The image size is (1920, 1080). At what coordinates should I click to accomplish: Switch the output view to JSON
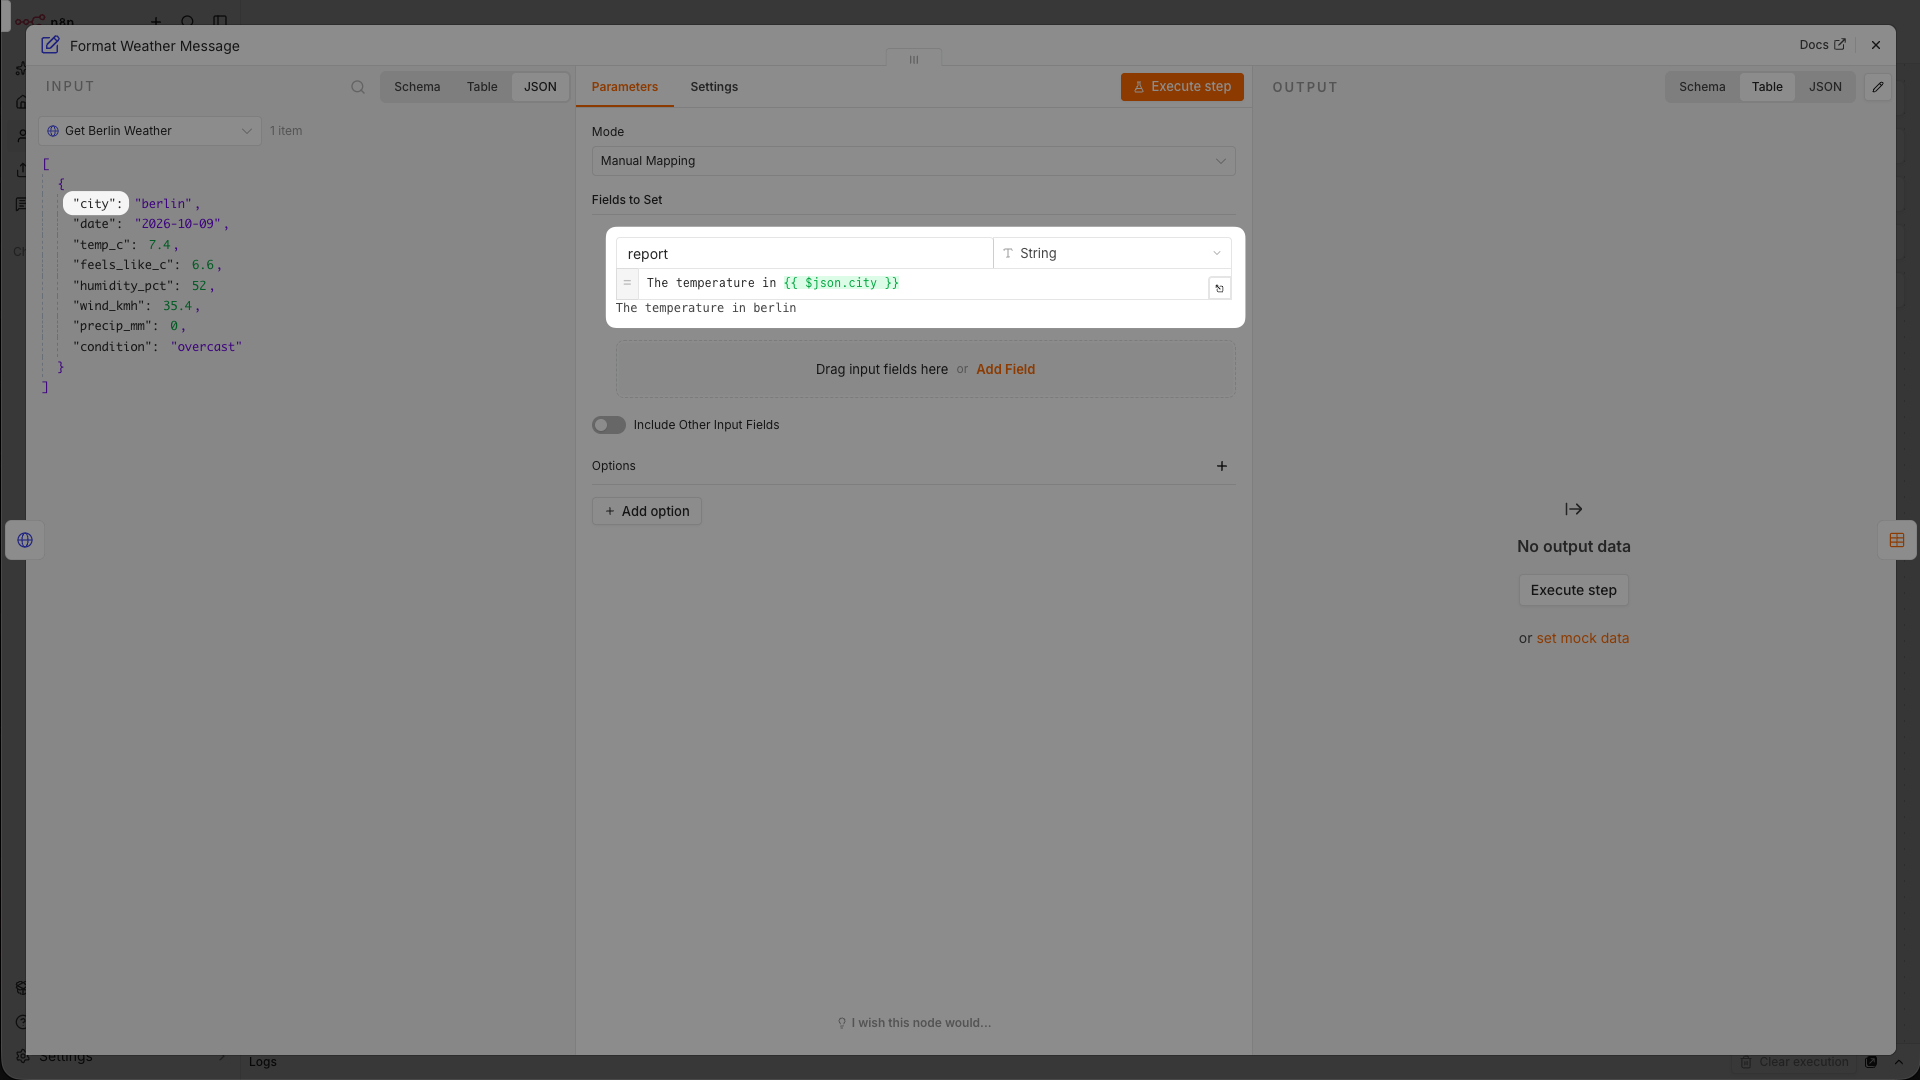[x=1825, y=87]
